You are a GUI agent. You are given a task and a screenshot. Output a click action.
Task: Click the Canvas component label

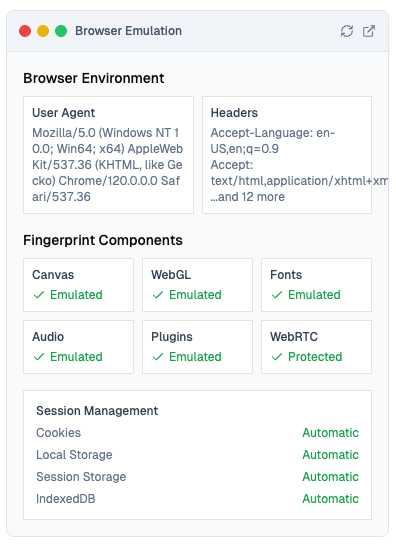point(53,275)
